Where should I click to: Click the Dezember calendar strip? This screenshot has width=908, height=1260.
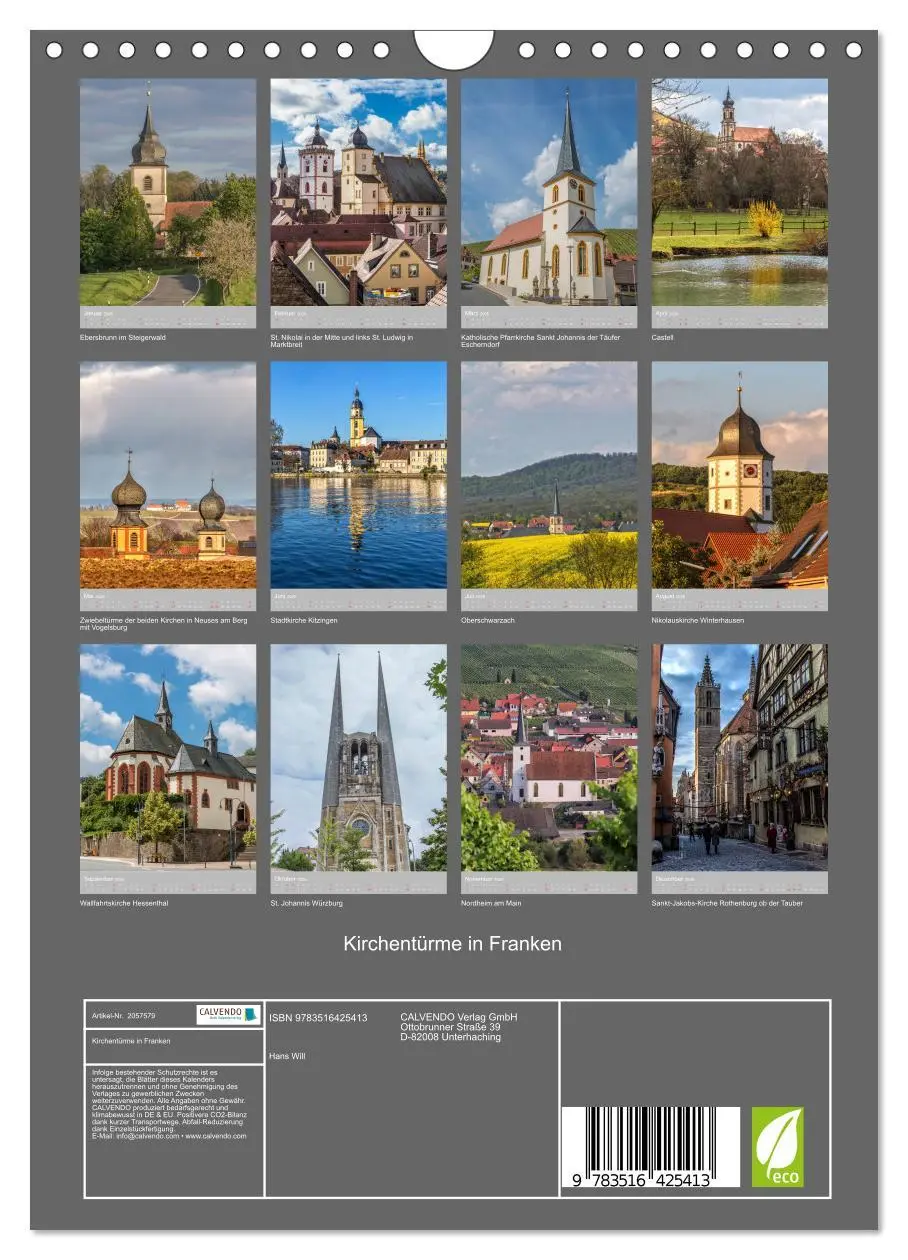tap(739, 882)
